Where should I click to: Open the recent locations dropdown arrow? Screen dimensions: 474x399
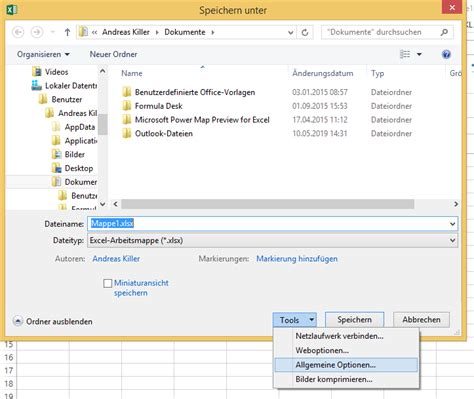(53, 32)
